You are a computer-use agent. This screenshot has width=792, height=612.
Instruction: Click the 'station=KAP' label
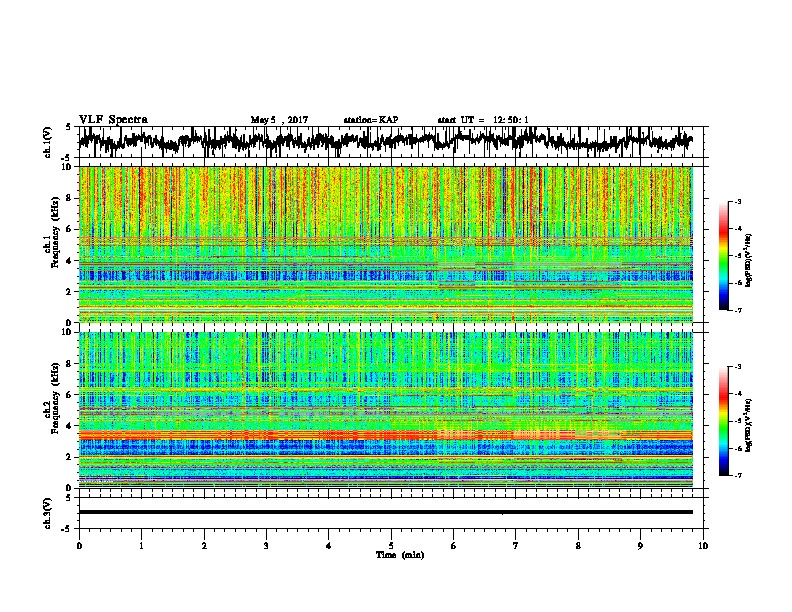coord(371,120)
